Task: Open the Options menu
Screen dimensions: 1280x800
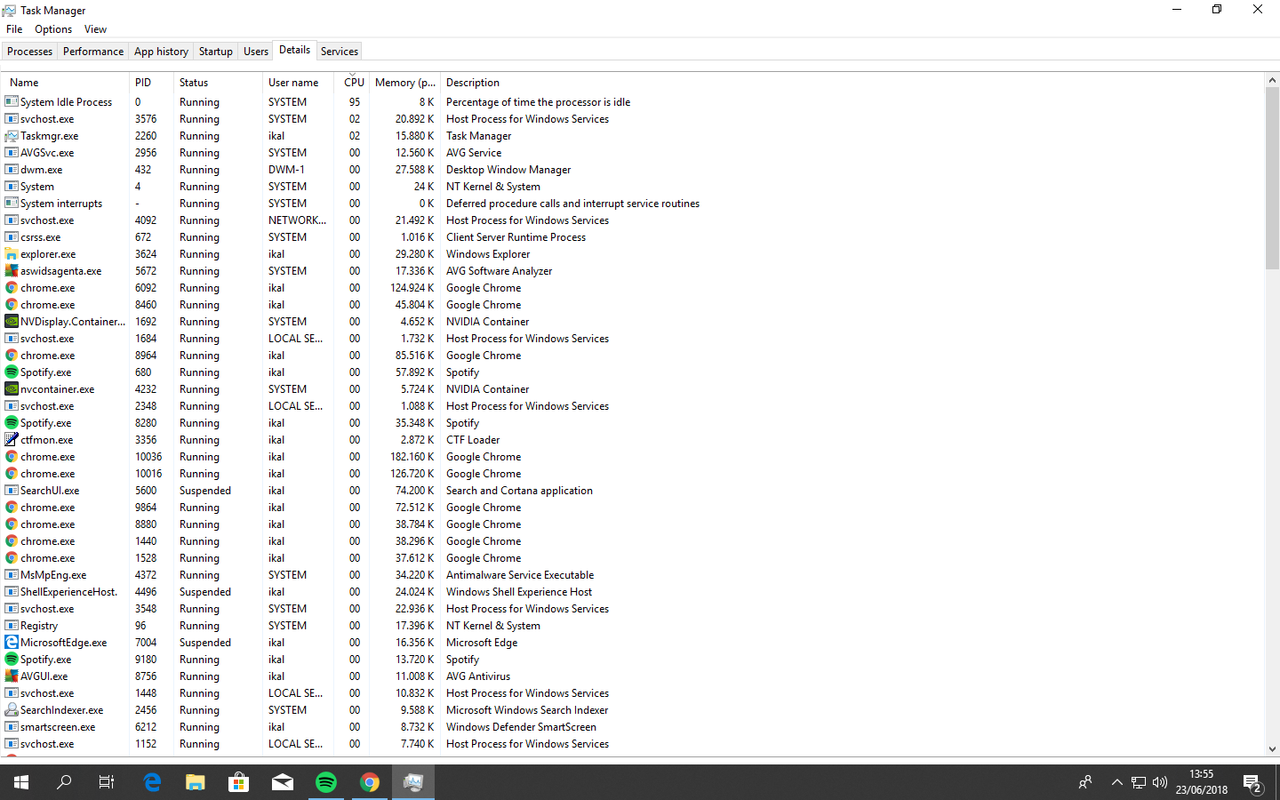Action: (53, 29)
